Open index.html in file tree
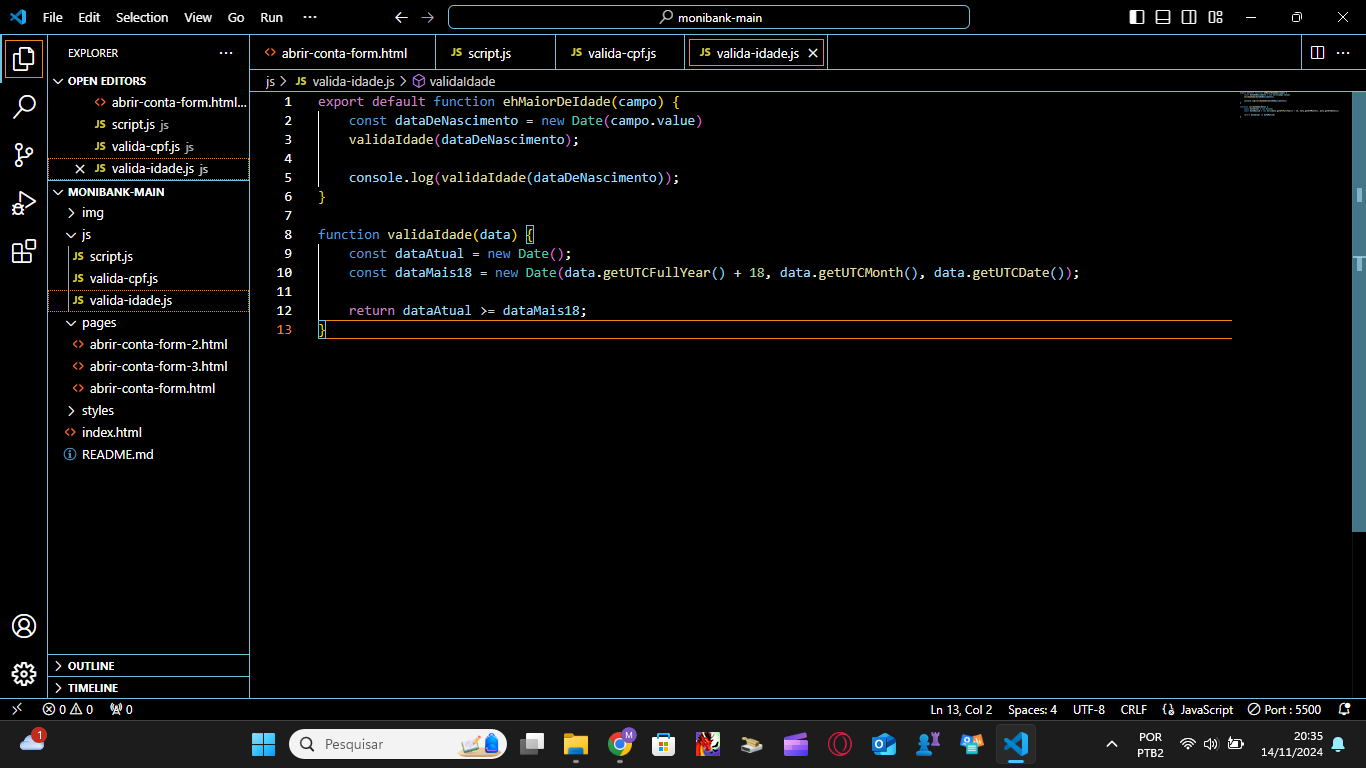This screenshot has width=1366, height=768. pos(149,433)
